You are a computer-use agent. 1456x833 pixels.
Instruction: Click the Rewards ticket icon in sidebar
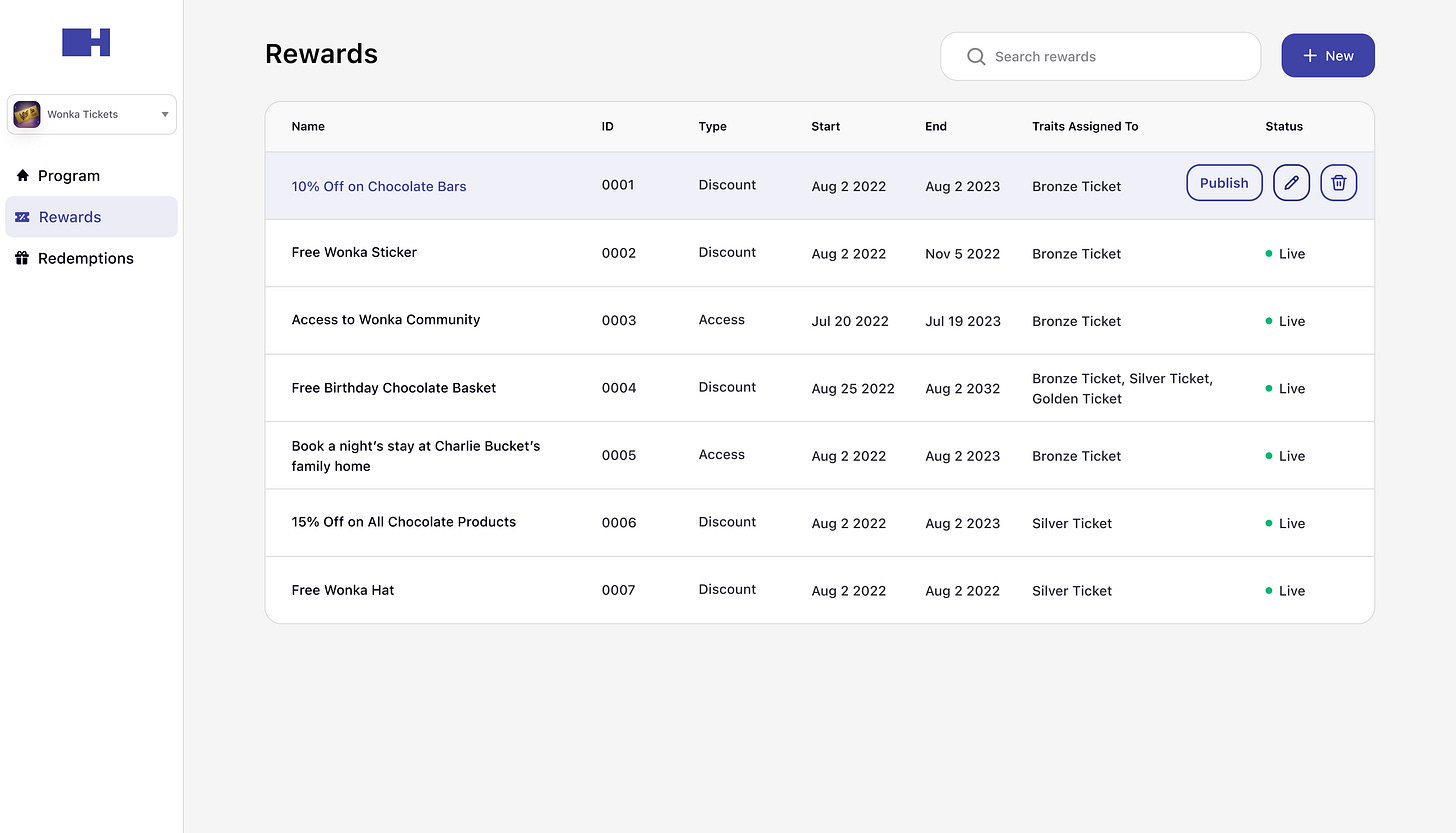(23, 217)
